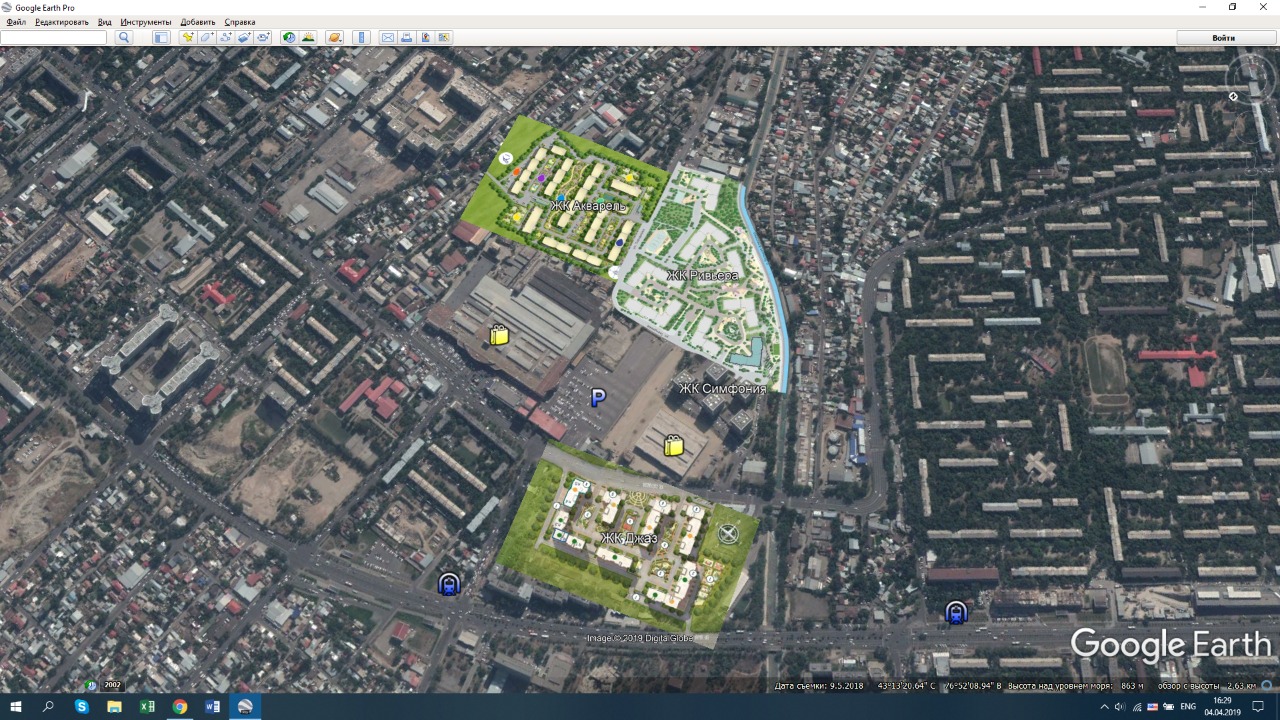Show historical imagery with the clock icon
The height and width of the screenshot is (720, 1280).
[289, 37]
